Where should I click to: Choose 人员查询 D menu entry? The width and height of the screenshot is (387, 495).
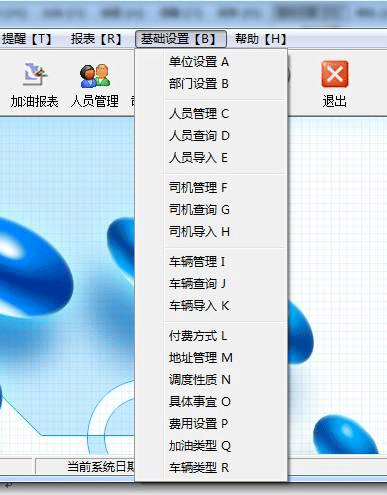pyautogui.click(x=211, y=136)
